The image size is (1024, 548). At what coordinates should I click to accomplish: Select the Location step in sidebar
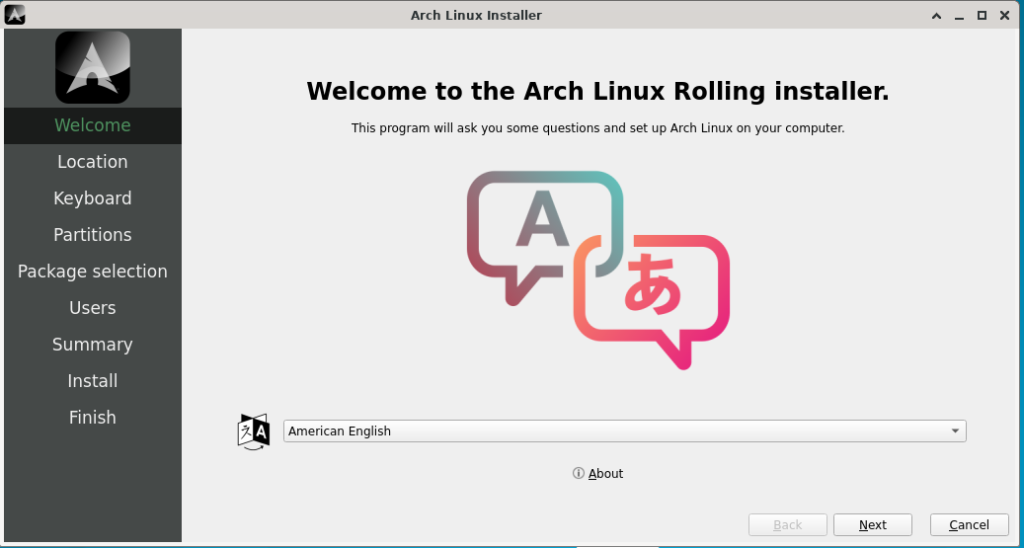click(x=93, y=162)
